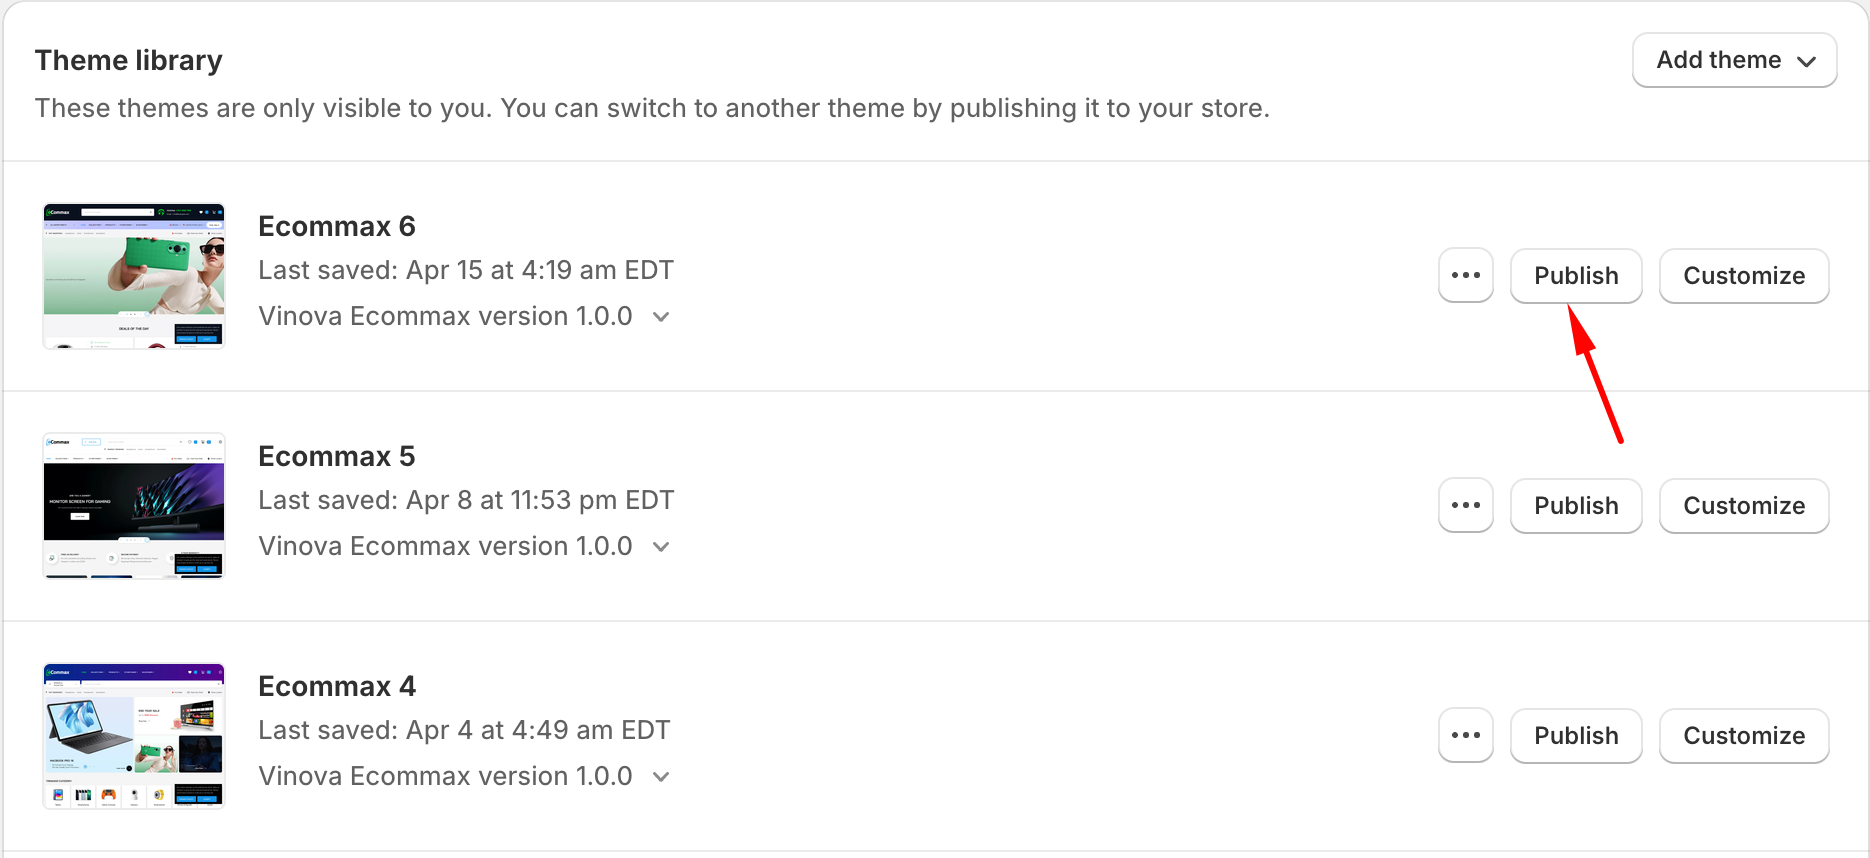Click the Theme library heading
This screenshot has width=1870, height=858.
click(x=129, y=61)
